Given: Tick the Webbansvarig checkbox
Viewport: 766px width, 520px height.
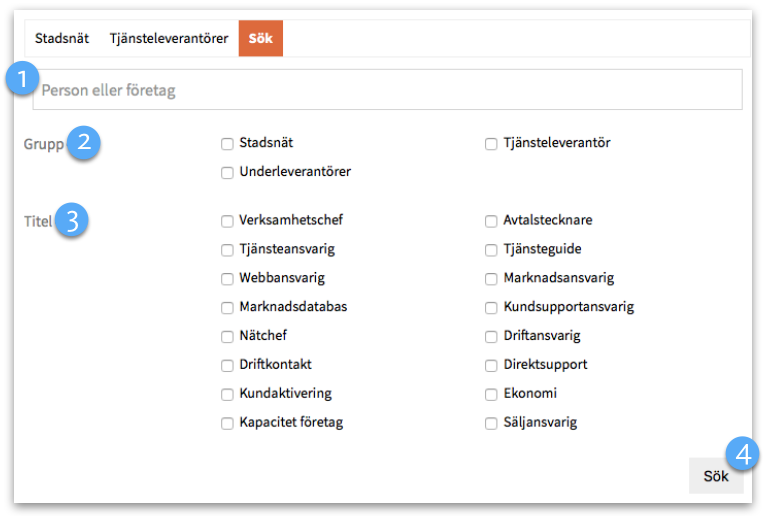Looking at the screenshot, I should pos(227,279).
